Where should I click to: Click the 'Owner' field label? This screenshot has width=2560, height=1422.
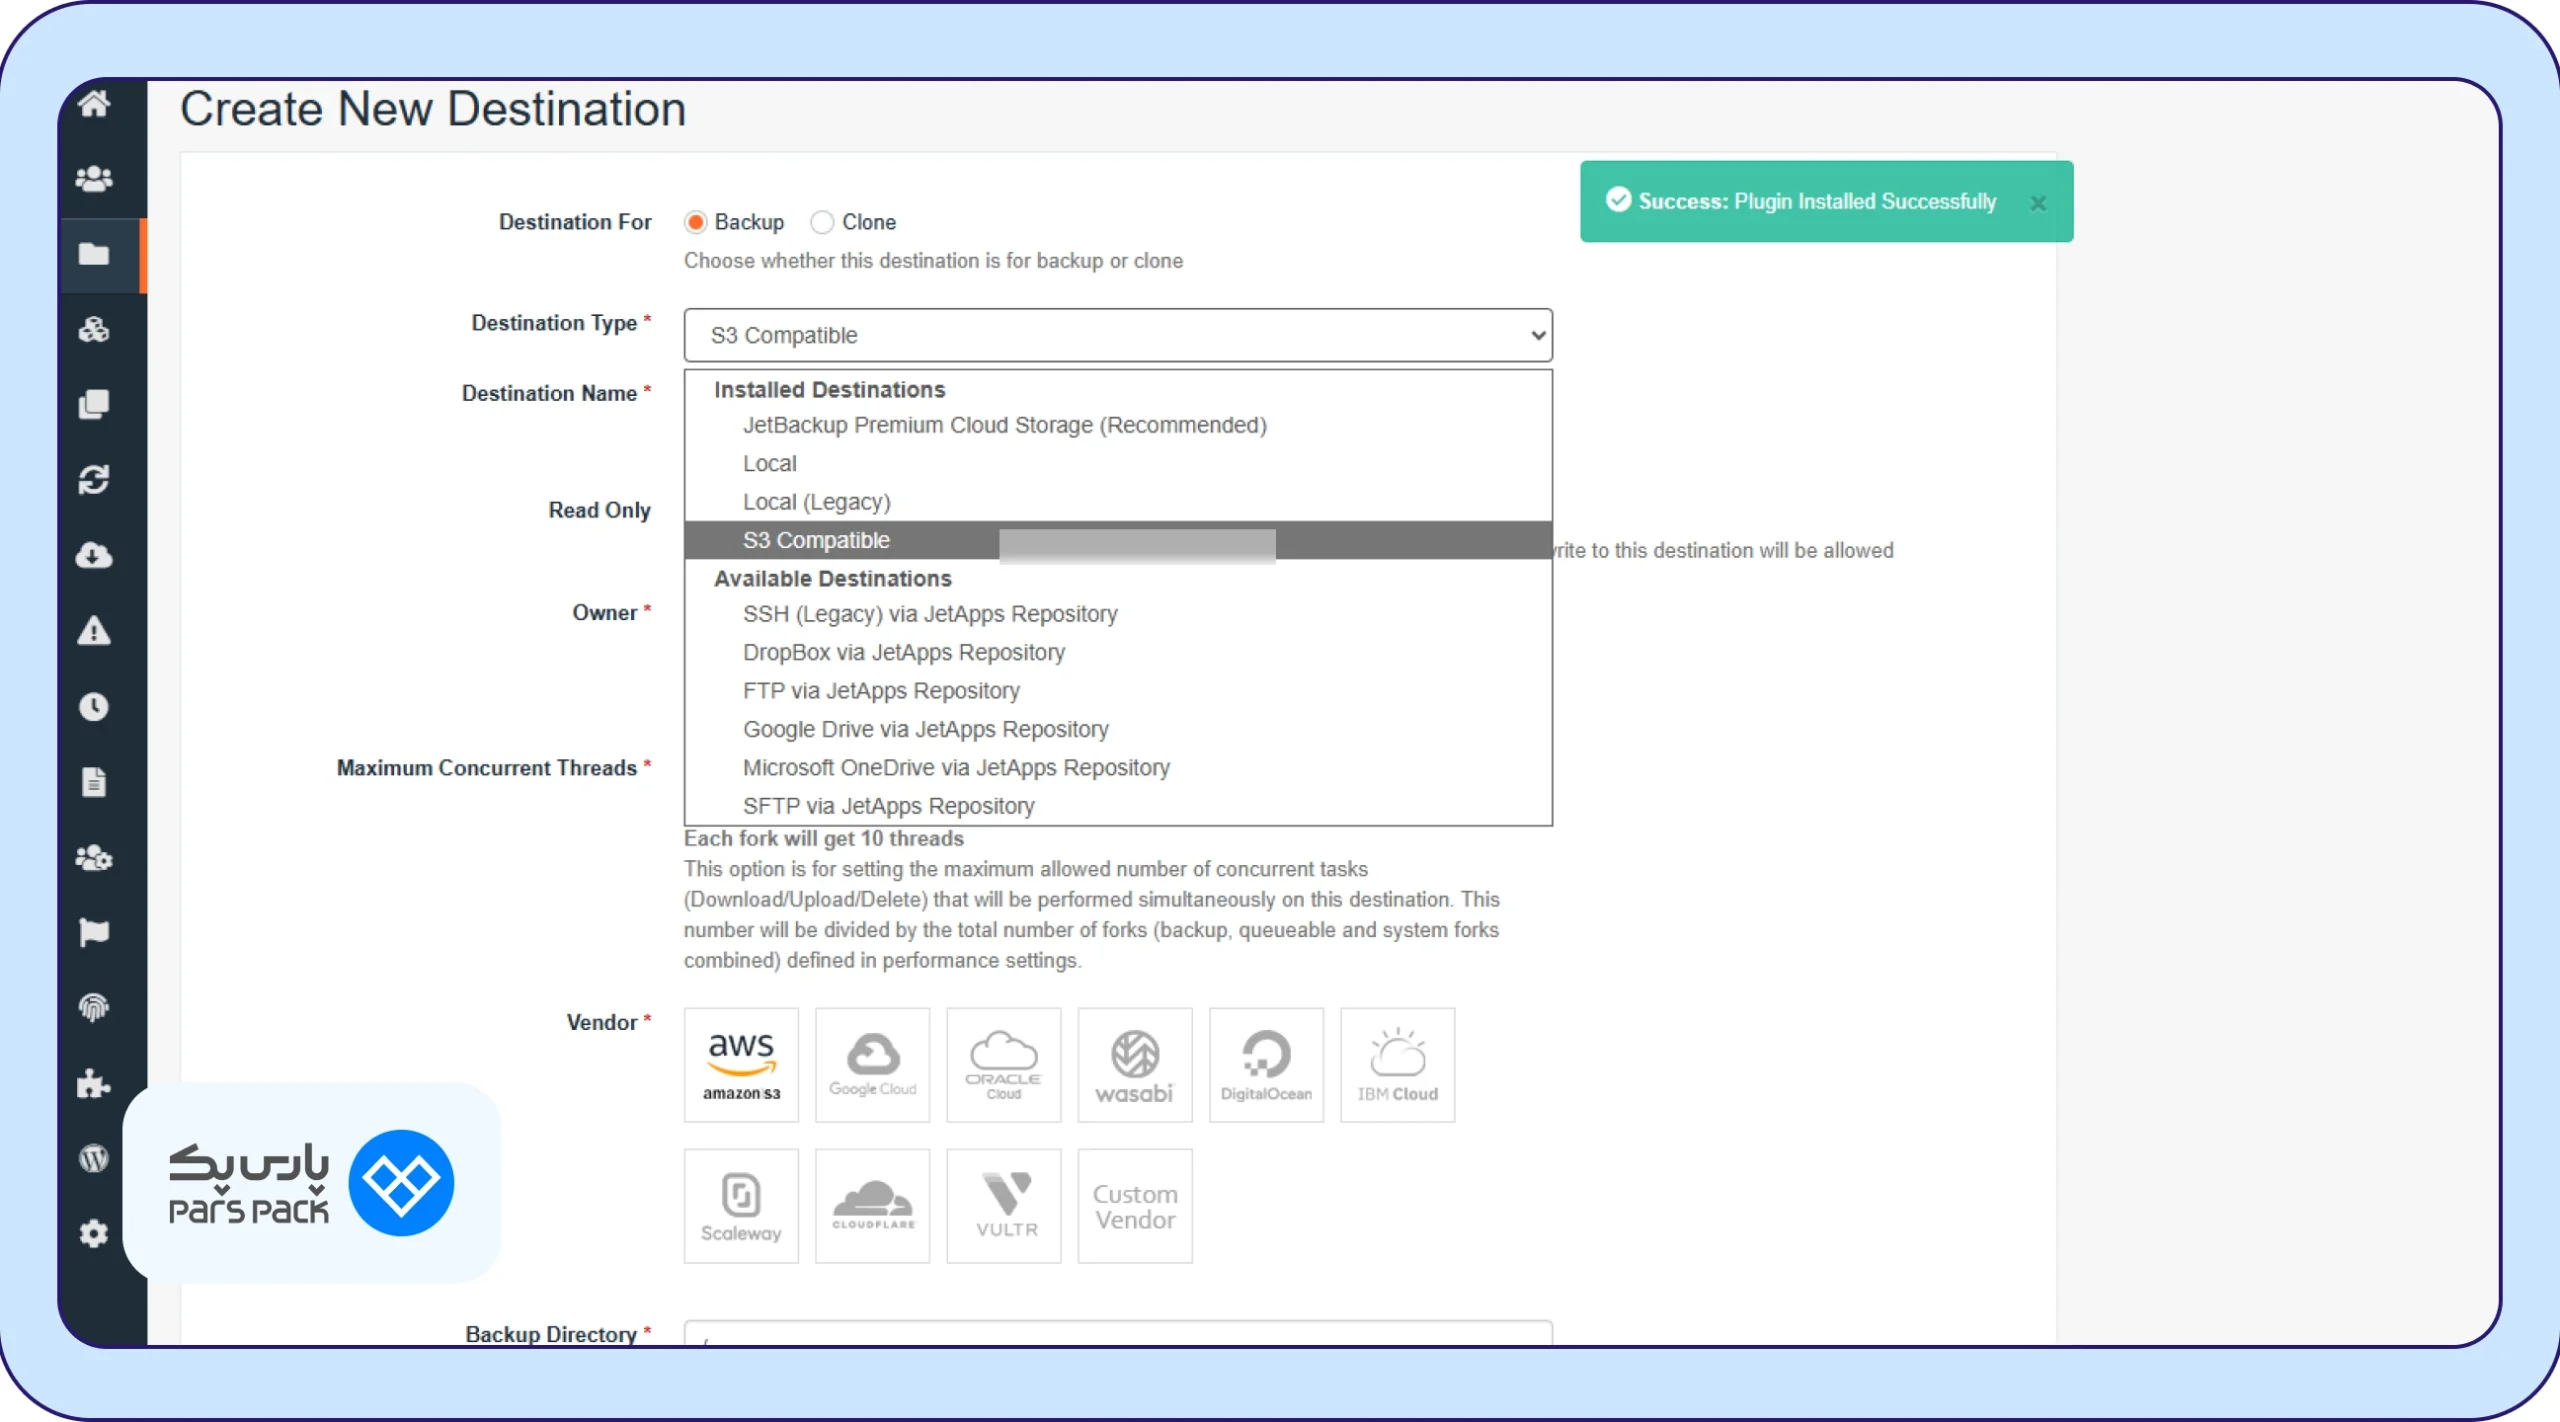(604, 612)
